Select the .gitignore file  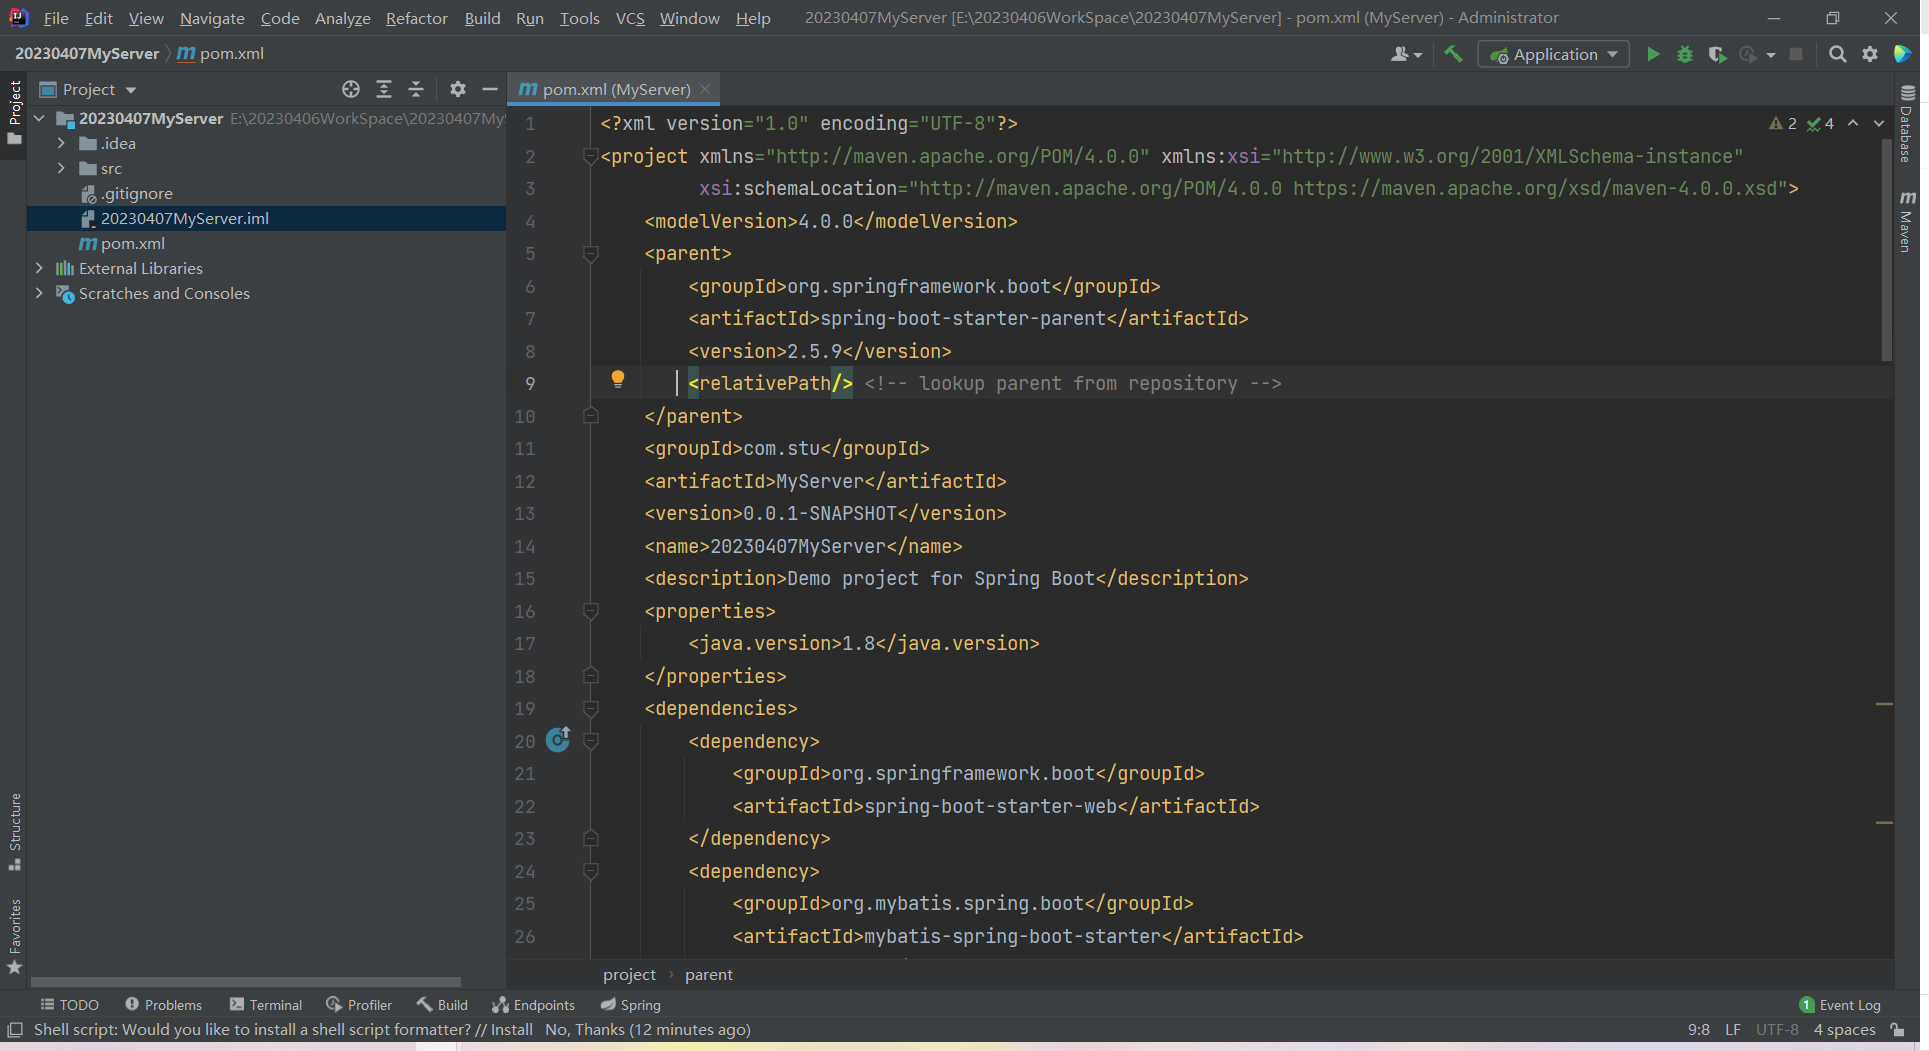click(137, 194)
